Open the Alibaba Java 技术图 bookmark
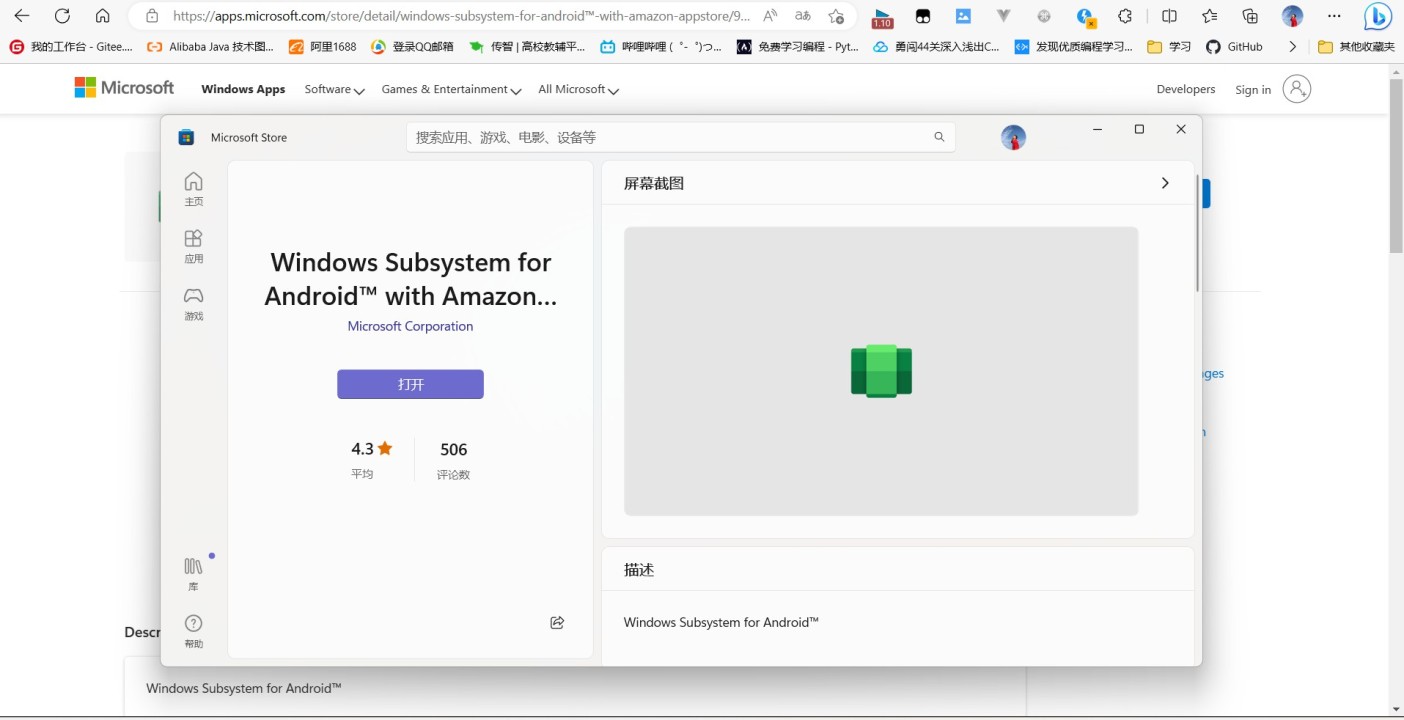1404x720 pixels. [x=210, y=46]
